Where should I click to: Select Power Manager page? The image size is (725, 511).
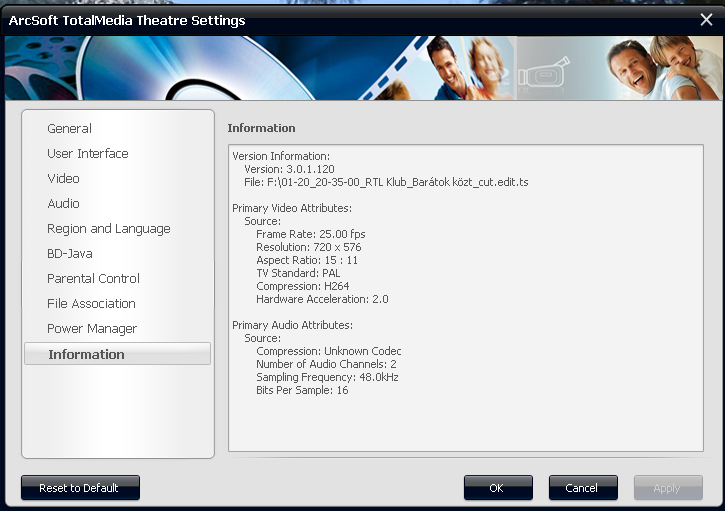pos(92,329)
